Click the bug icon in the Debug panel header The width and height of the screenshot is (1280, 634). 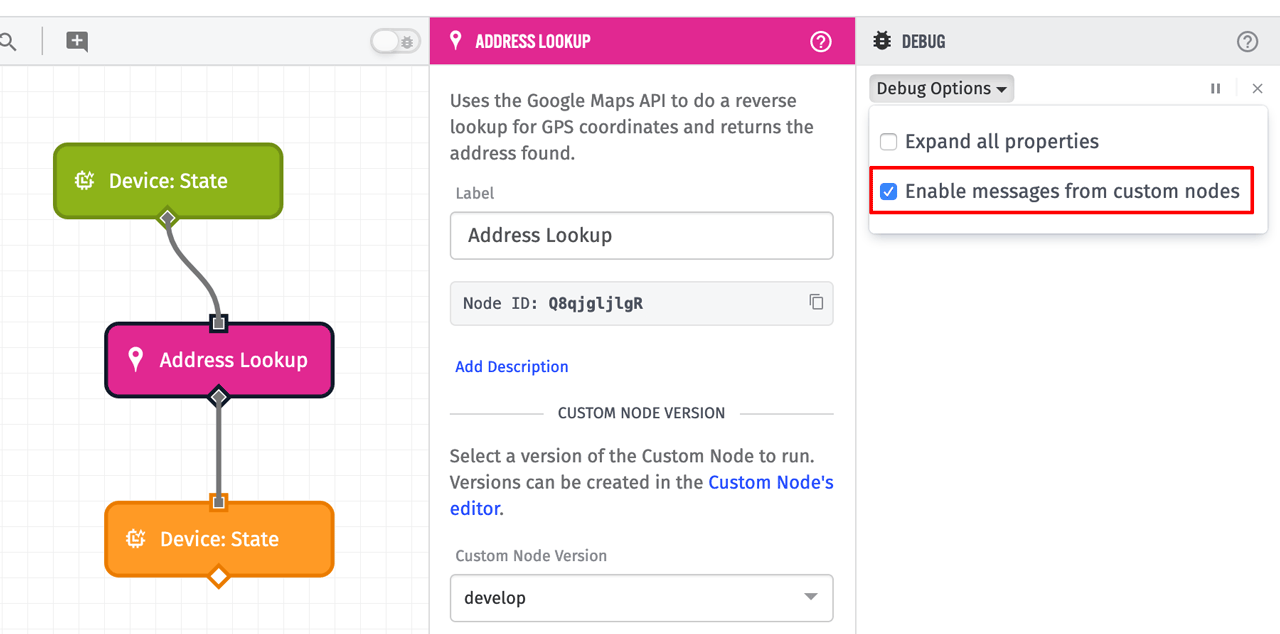881,41
